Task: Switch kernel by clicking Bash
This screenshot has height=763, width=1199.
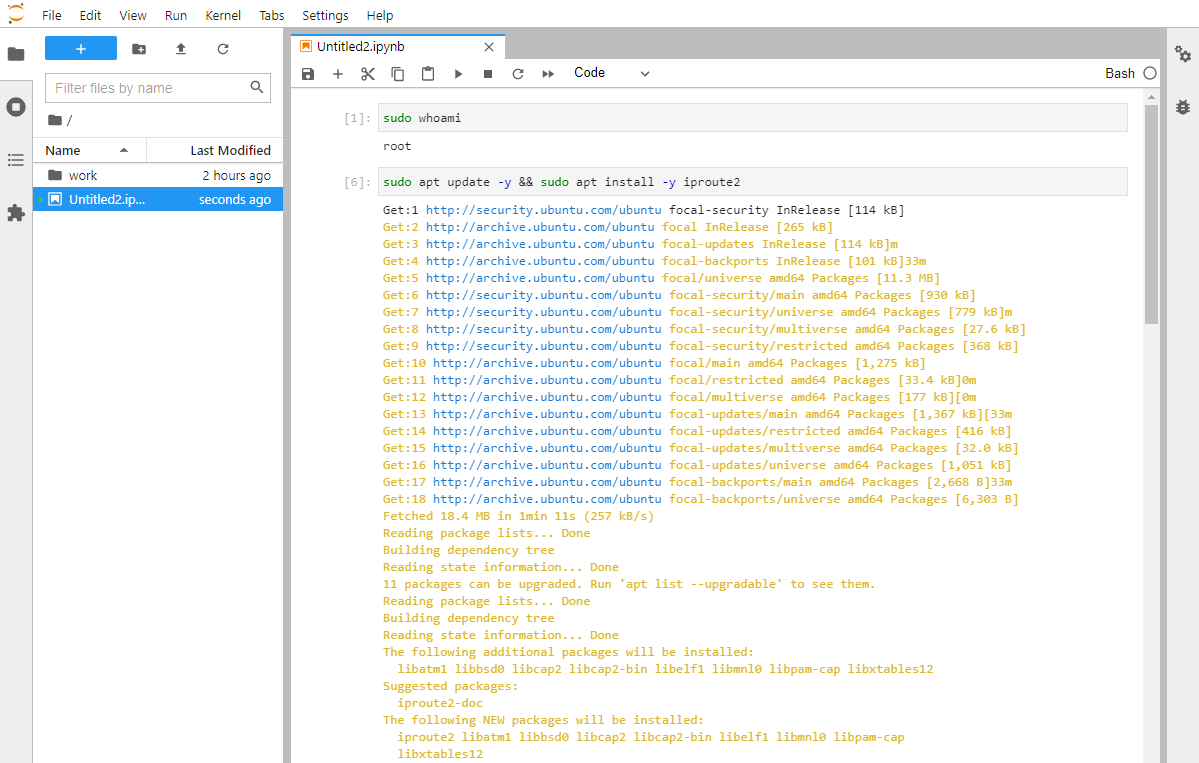Action: coord(1119,73)
